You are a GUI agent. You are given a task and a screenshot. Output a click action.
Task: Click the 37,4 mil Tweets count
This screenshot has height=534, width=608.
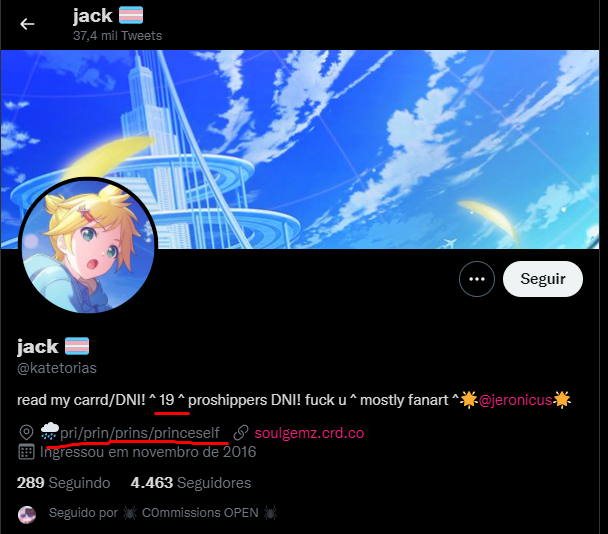click(117, 36)
